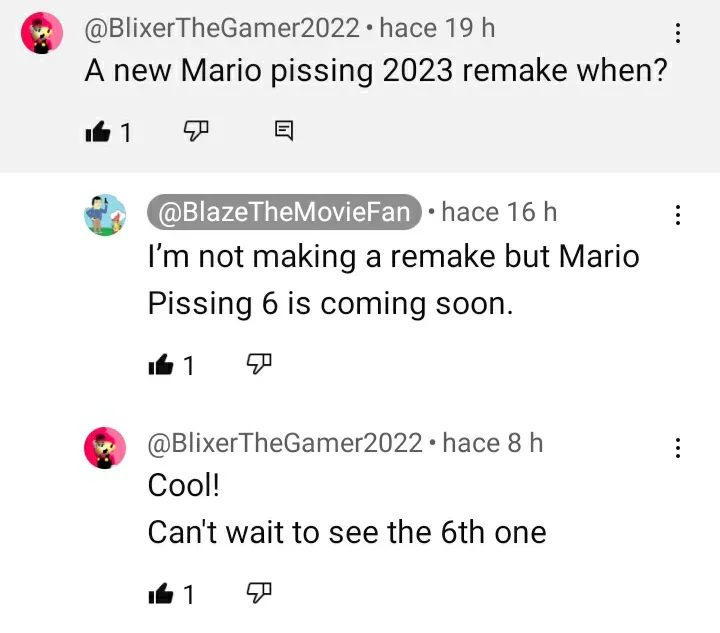This screenshot has height=633, width=720.
Task: Open @BlixerTheGamer2022 username on the last reply
Action: 285,443
